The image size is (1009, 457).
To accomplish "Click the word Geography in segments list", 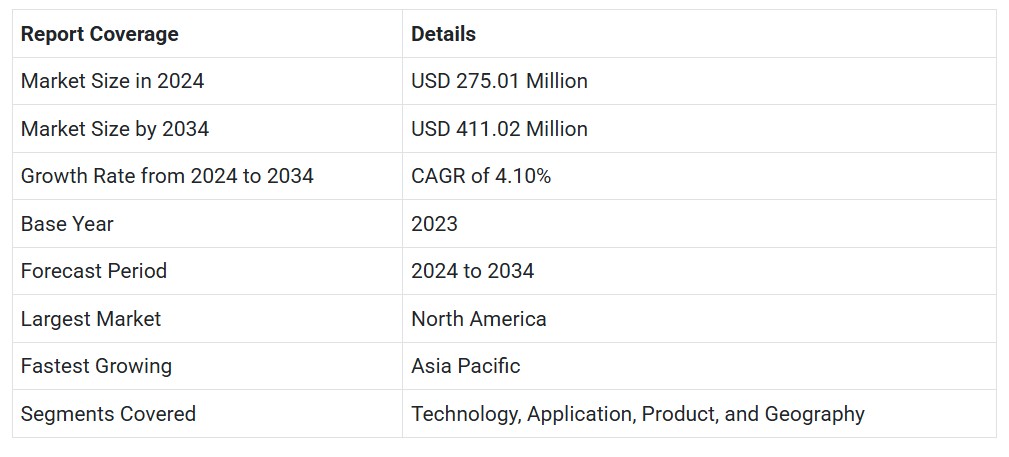I will click(814, 414).
